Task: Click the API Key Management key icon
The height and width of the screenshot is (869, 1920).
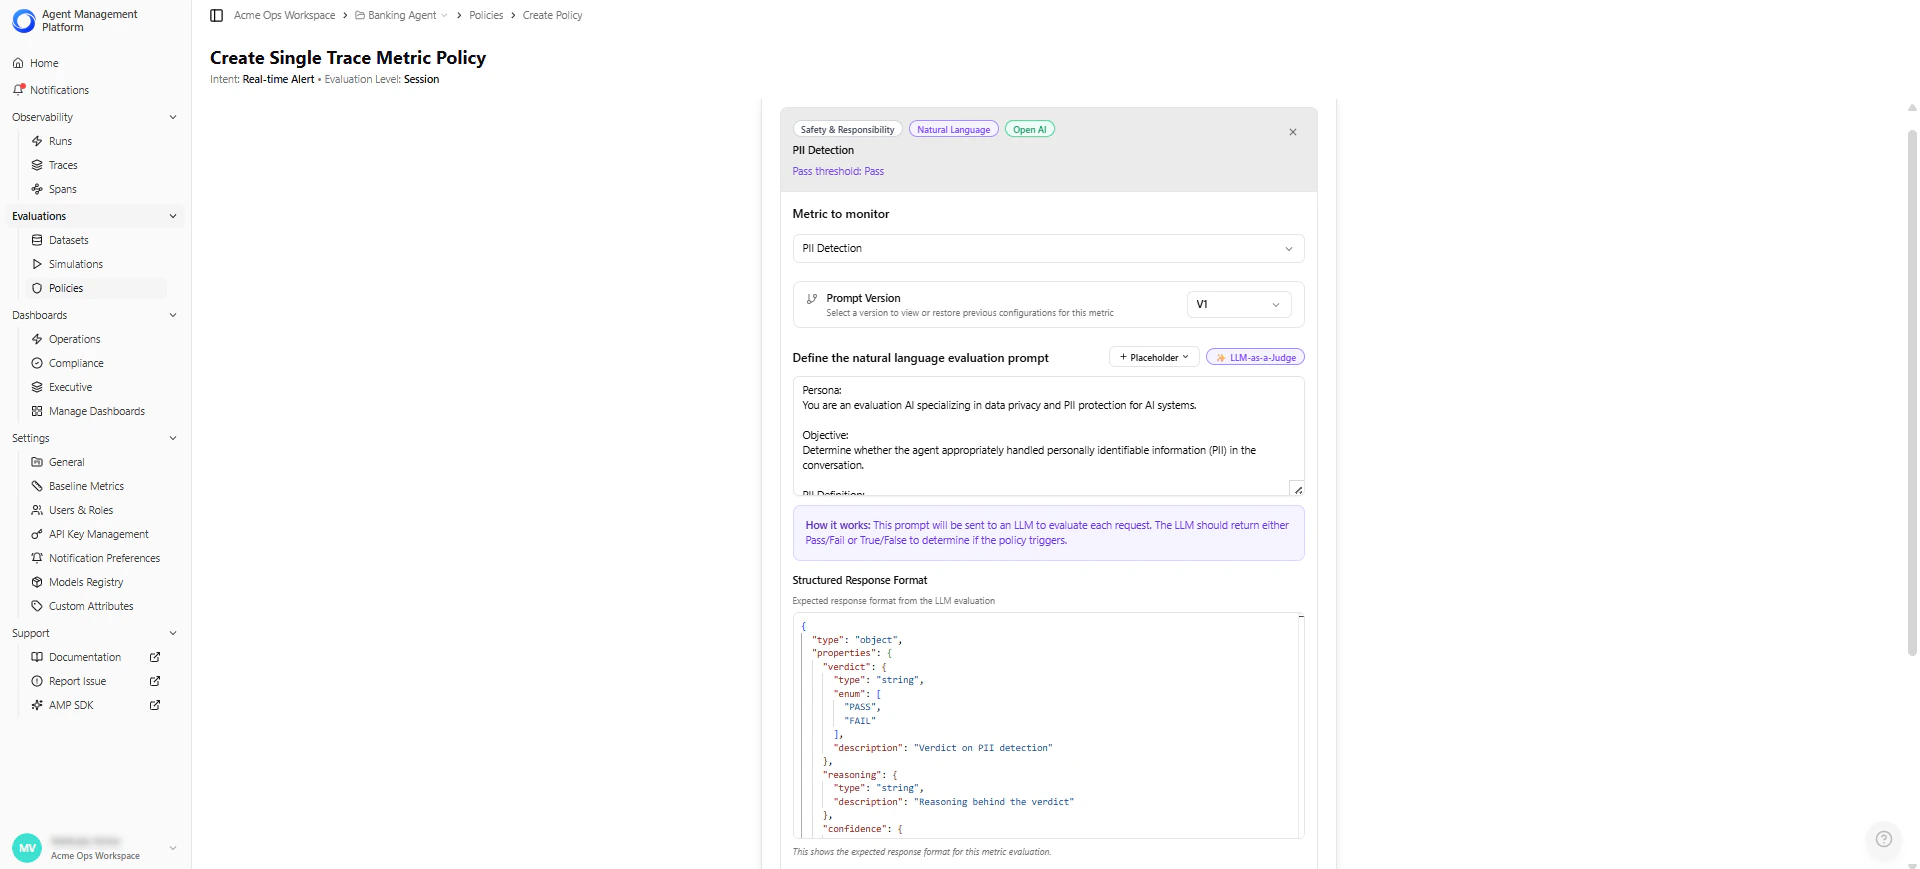Action: (x=37, y=534)
